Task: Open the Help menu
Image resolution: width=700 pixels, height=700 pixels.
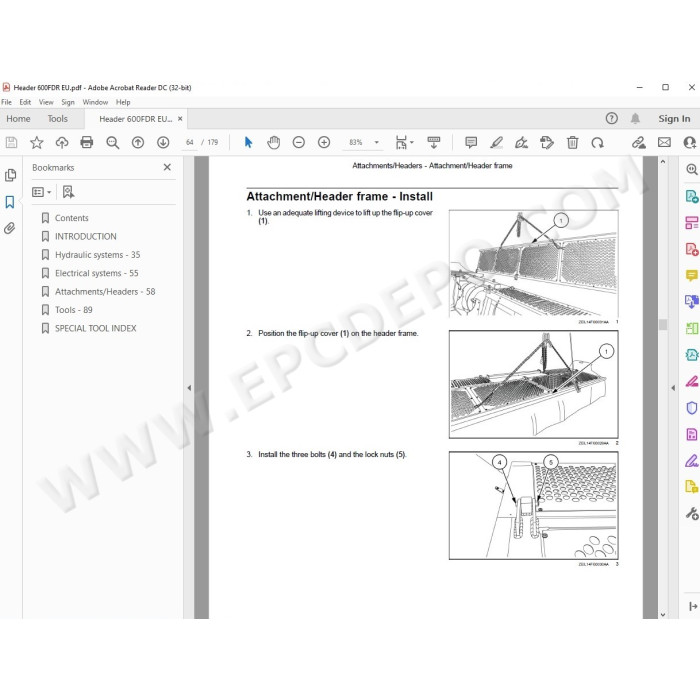Action: 123,102
